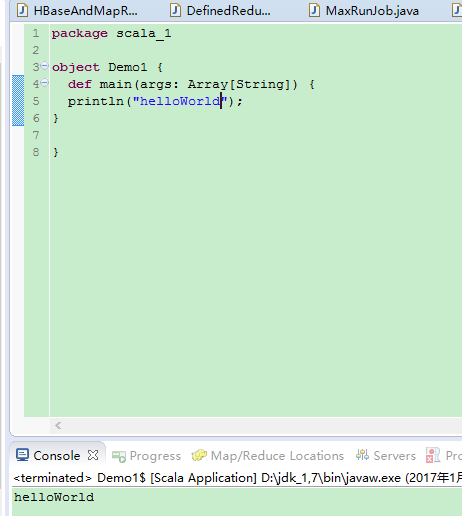Image resolution: width=462 pixels, height=516 pixels.
Task: Click 'Array[String]' parameter type on line 4
Action: pyautogui.click(x=239, y=84)
